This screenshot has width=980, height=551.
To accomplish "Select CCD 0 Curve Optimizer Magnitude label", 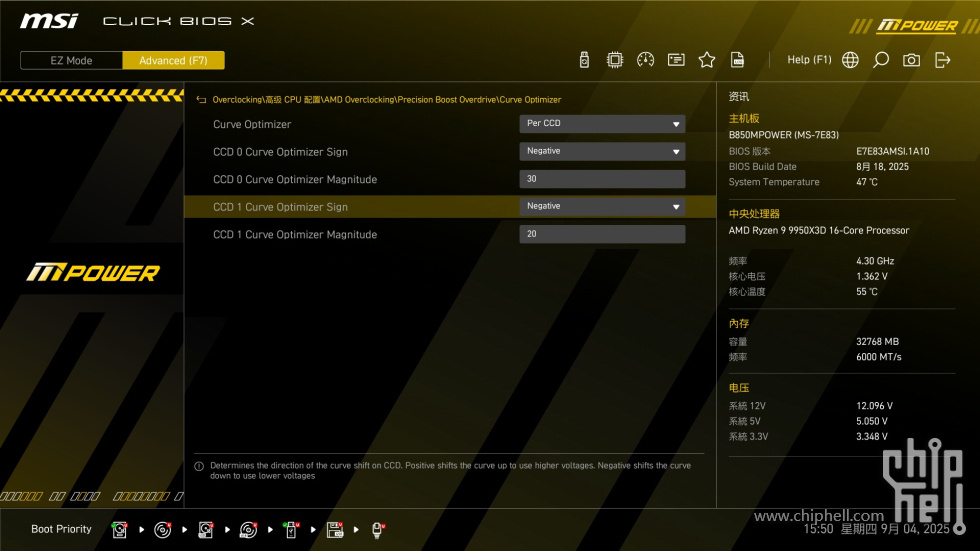I will [295, 179].
